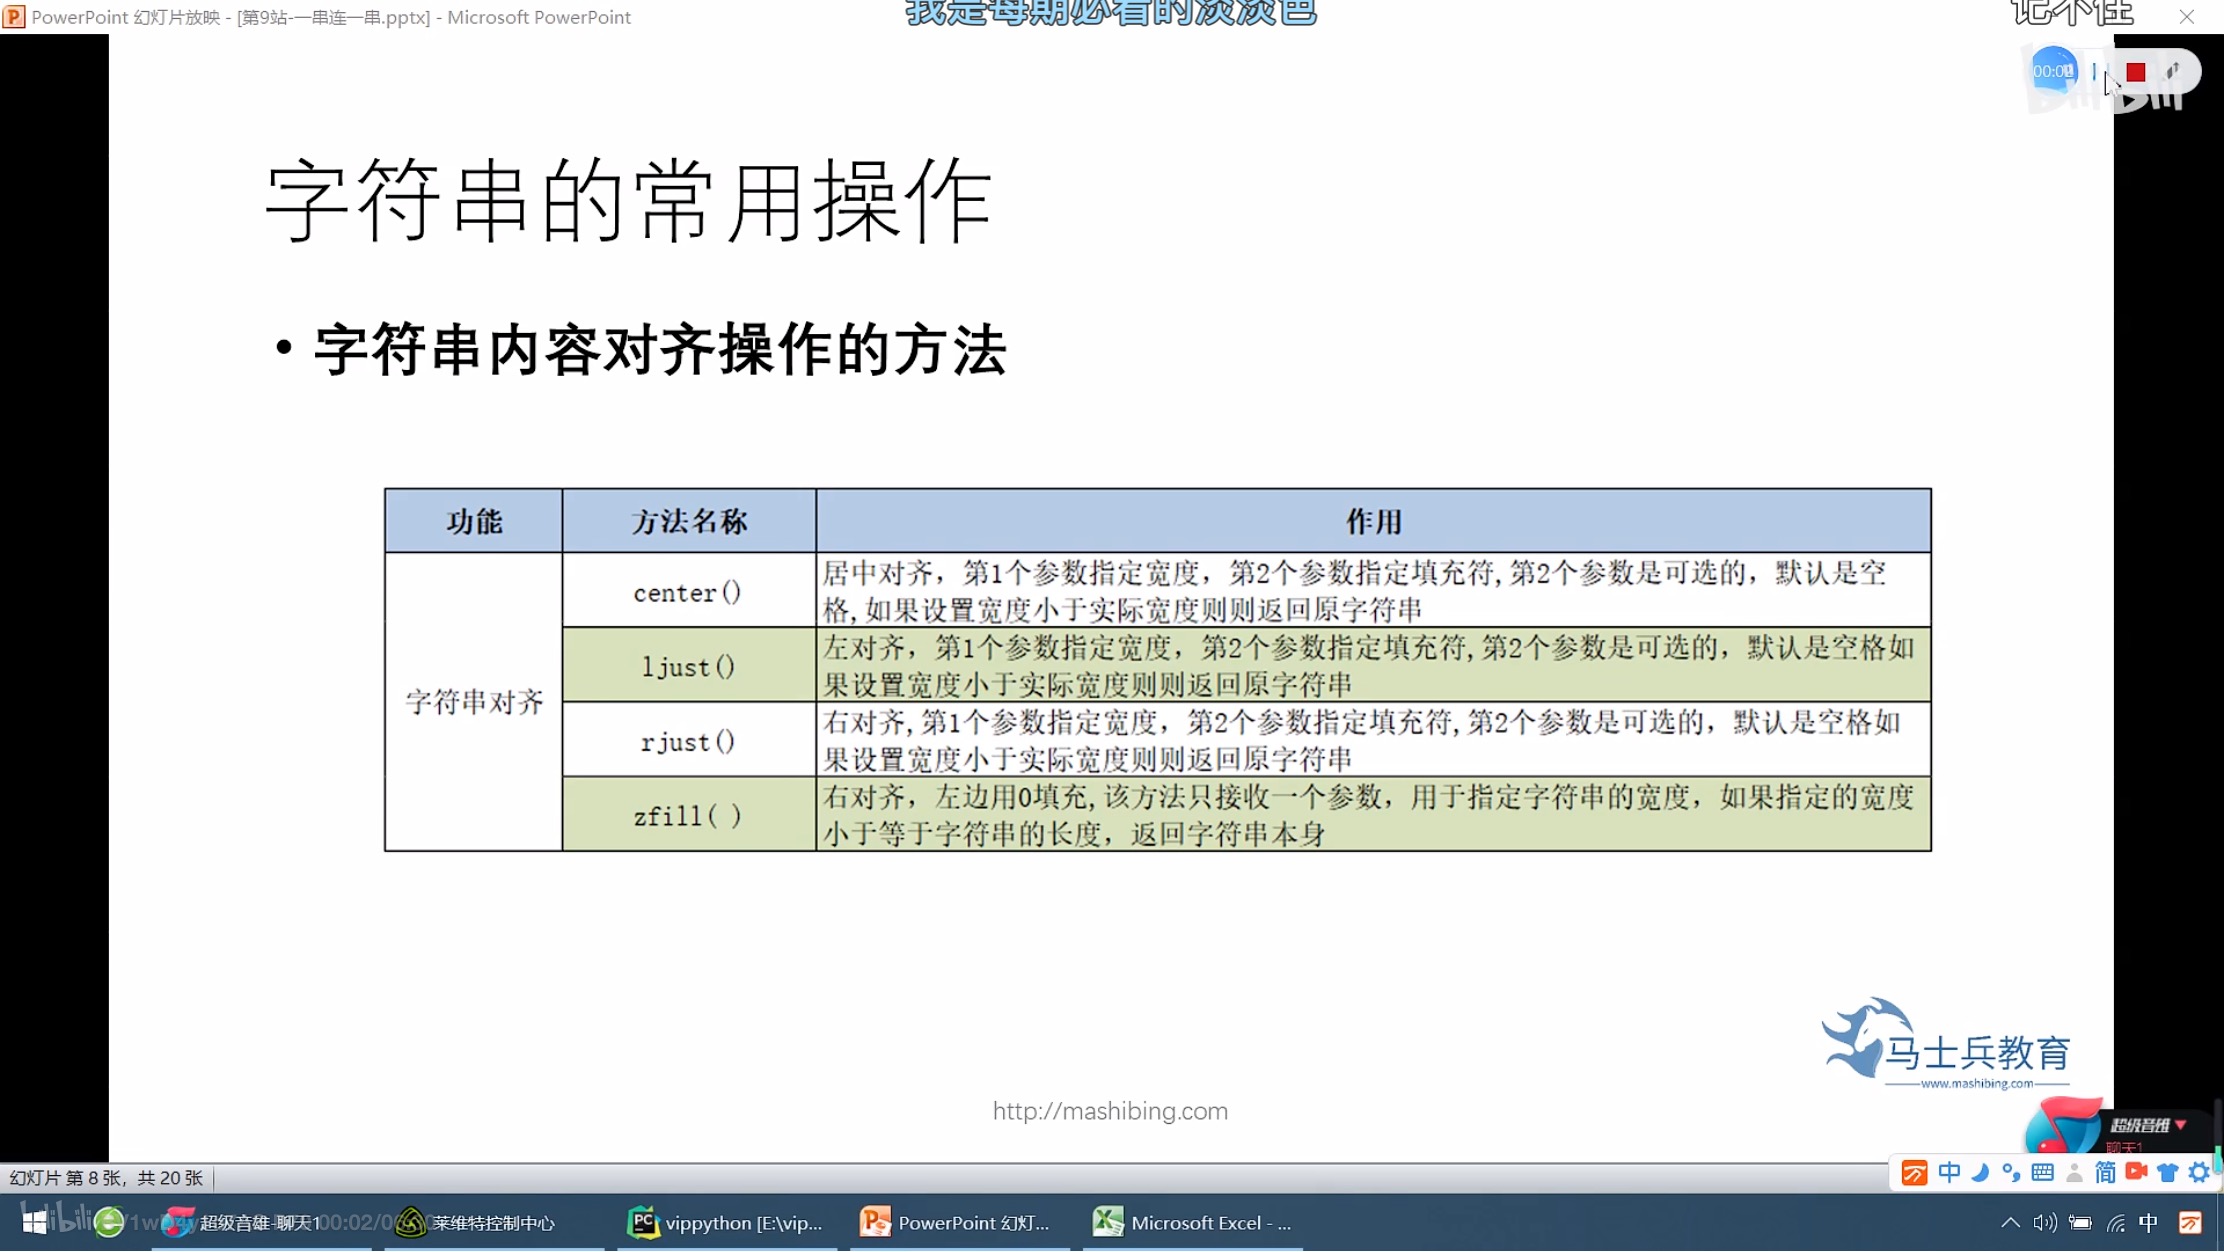Click the pen annotation icon in recorder

click(x=2173, y=72)
